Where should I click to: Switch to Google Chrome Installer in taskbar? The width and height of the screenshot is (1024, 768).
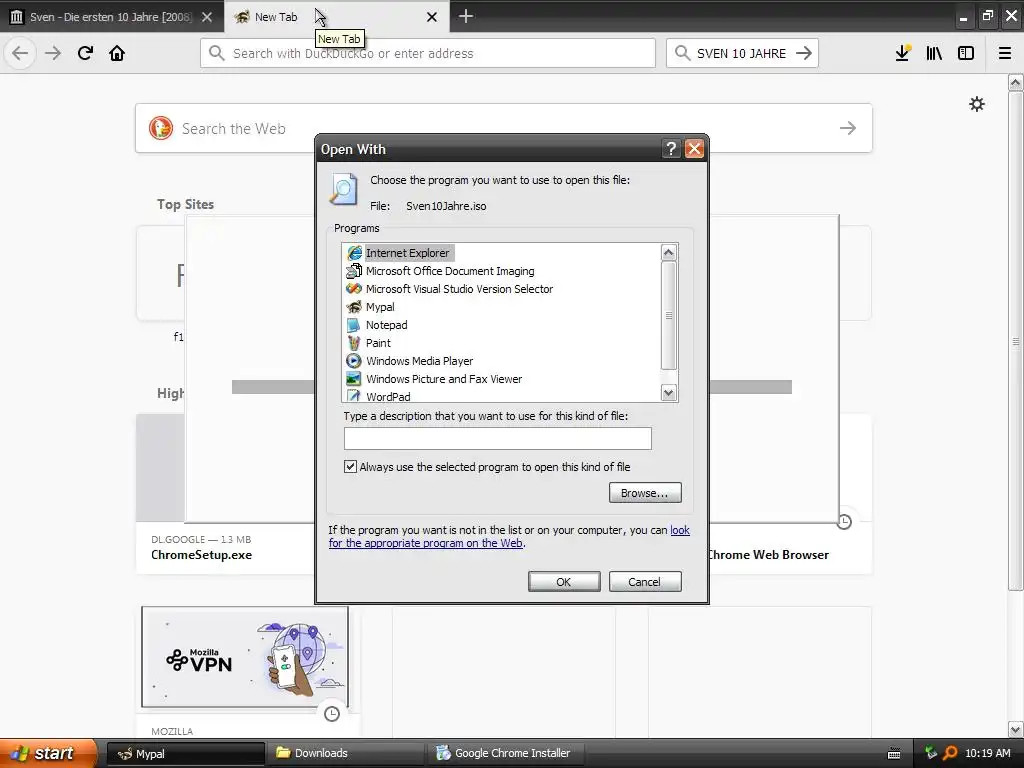tap(507, 754)
